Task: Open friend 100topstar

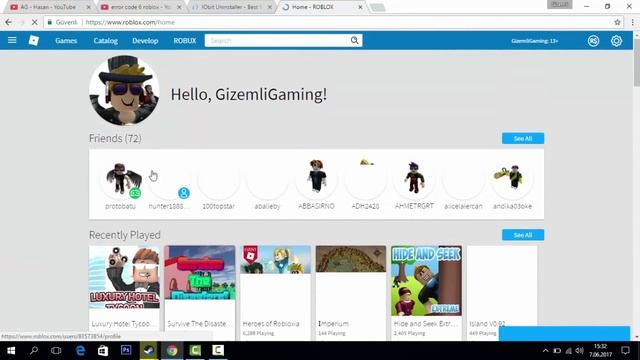Action: click(x=218, y=184)
